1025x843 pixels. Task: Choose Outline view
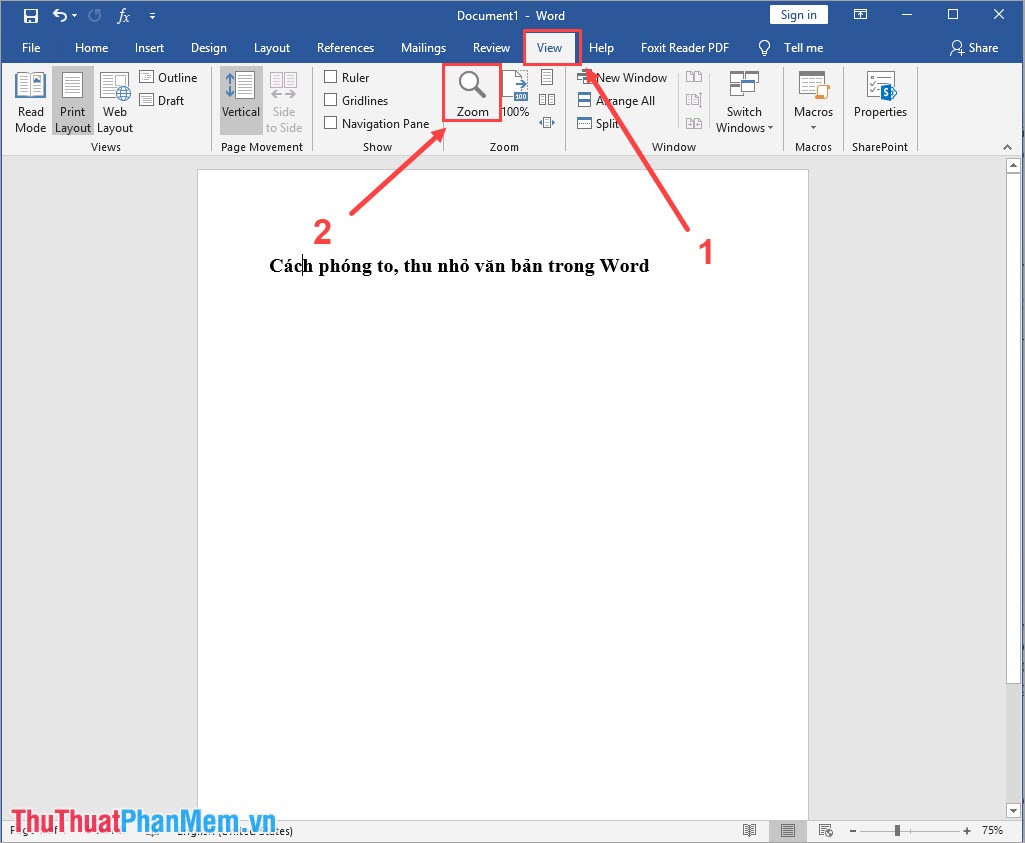tap(169, 78)
